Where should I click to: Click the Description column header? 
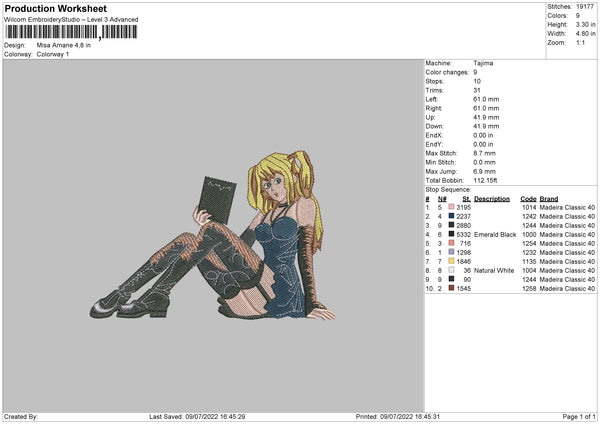492,199
